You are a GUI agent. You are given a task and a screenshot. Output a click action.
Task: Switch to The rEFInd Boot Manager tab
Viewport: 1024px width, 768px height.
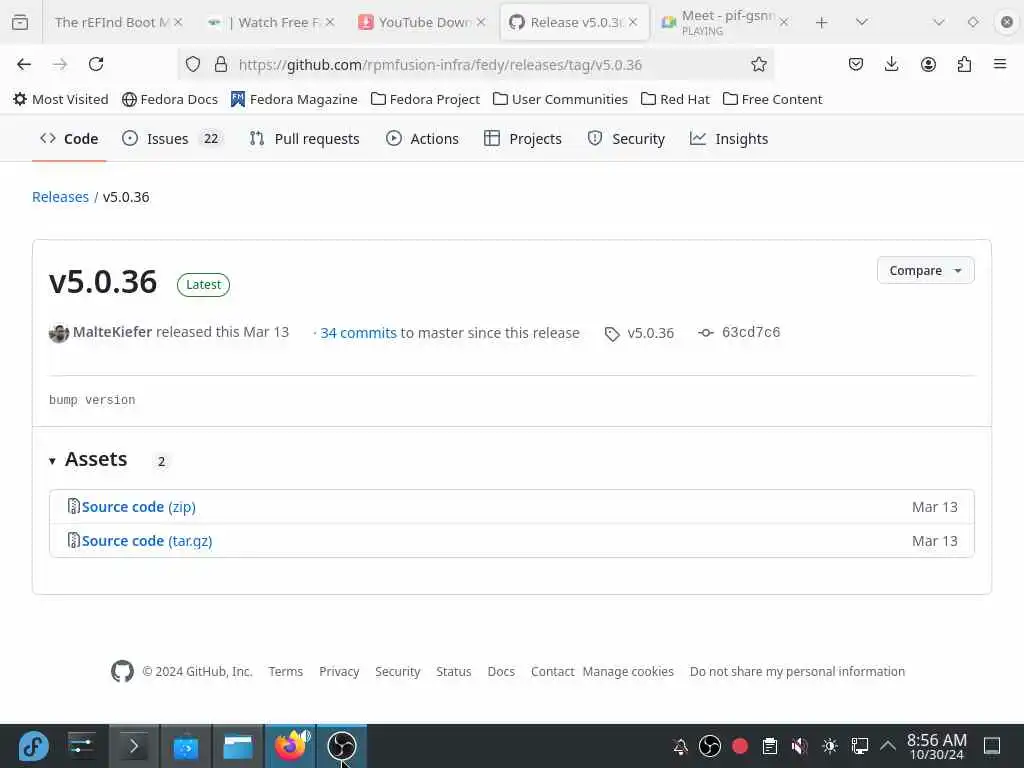coord(110,22)
